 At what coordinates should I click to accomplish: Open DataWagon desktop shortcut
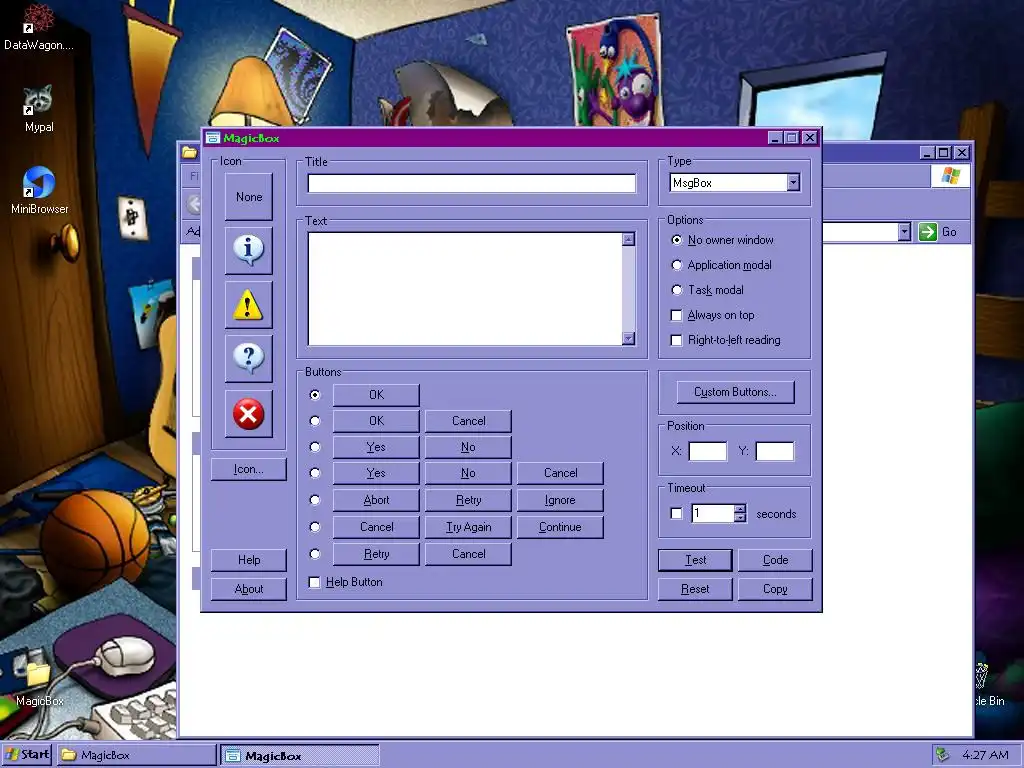tap(39, 26)
